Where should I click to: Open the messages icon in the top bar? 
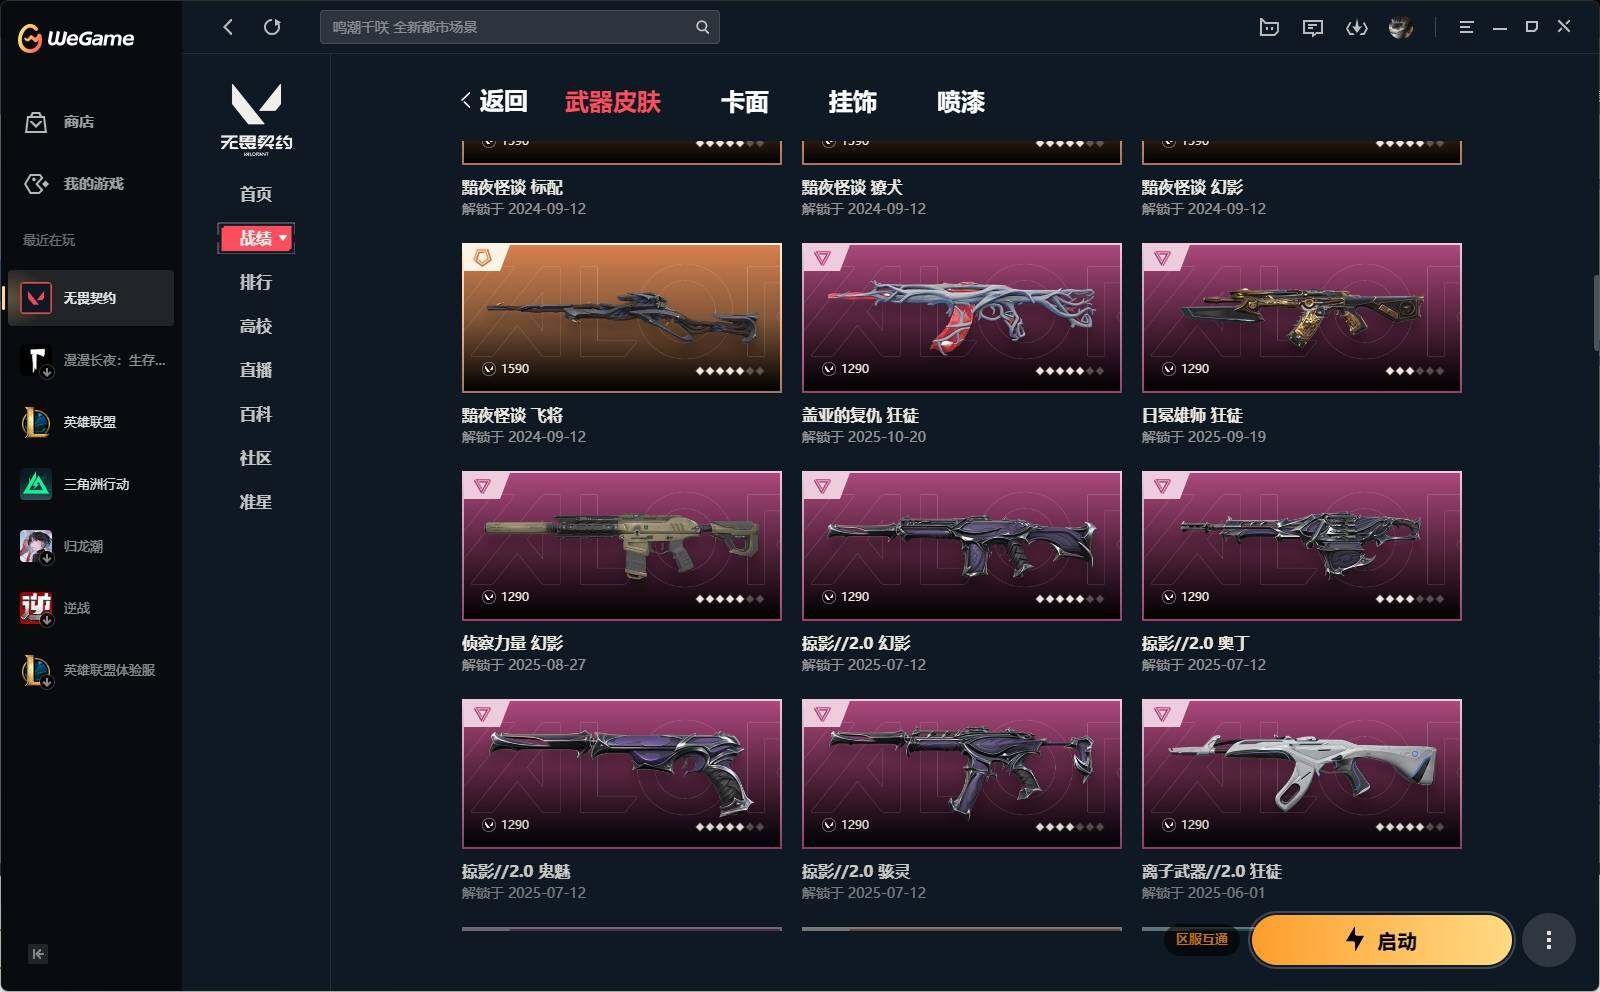[1313, 28]
